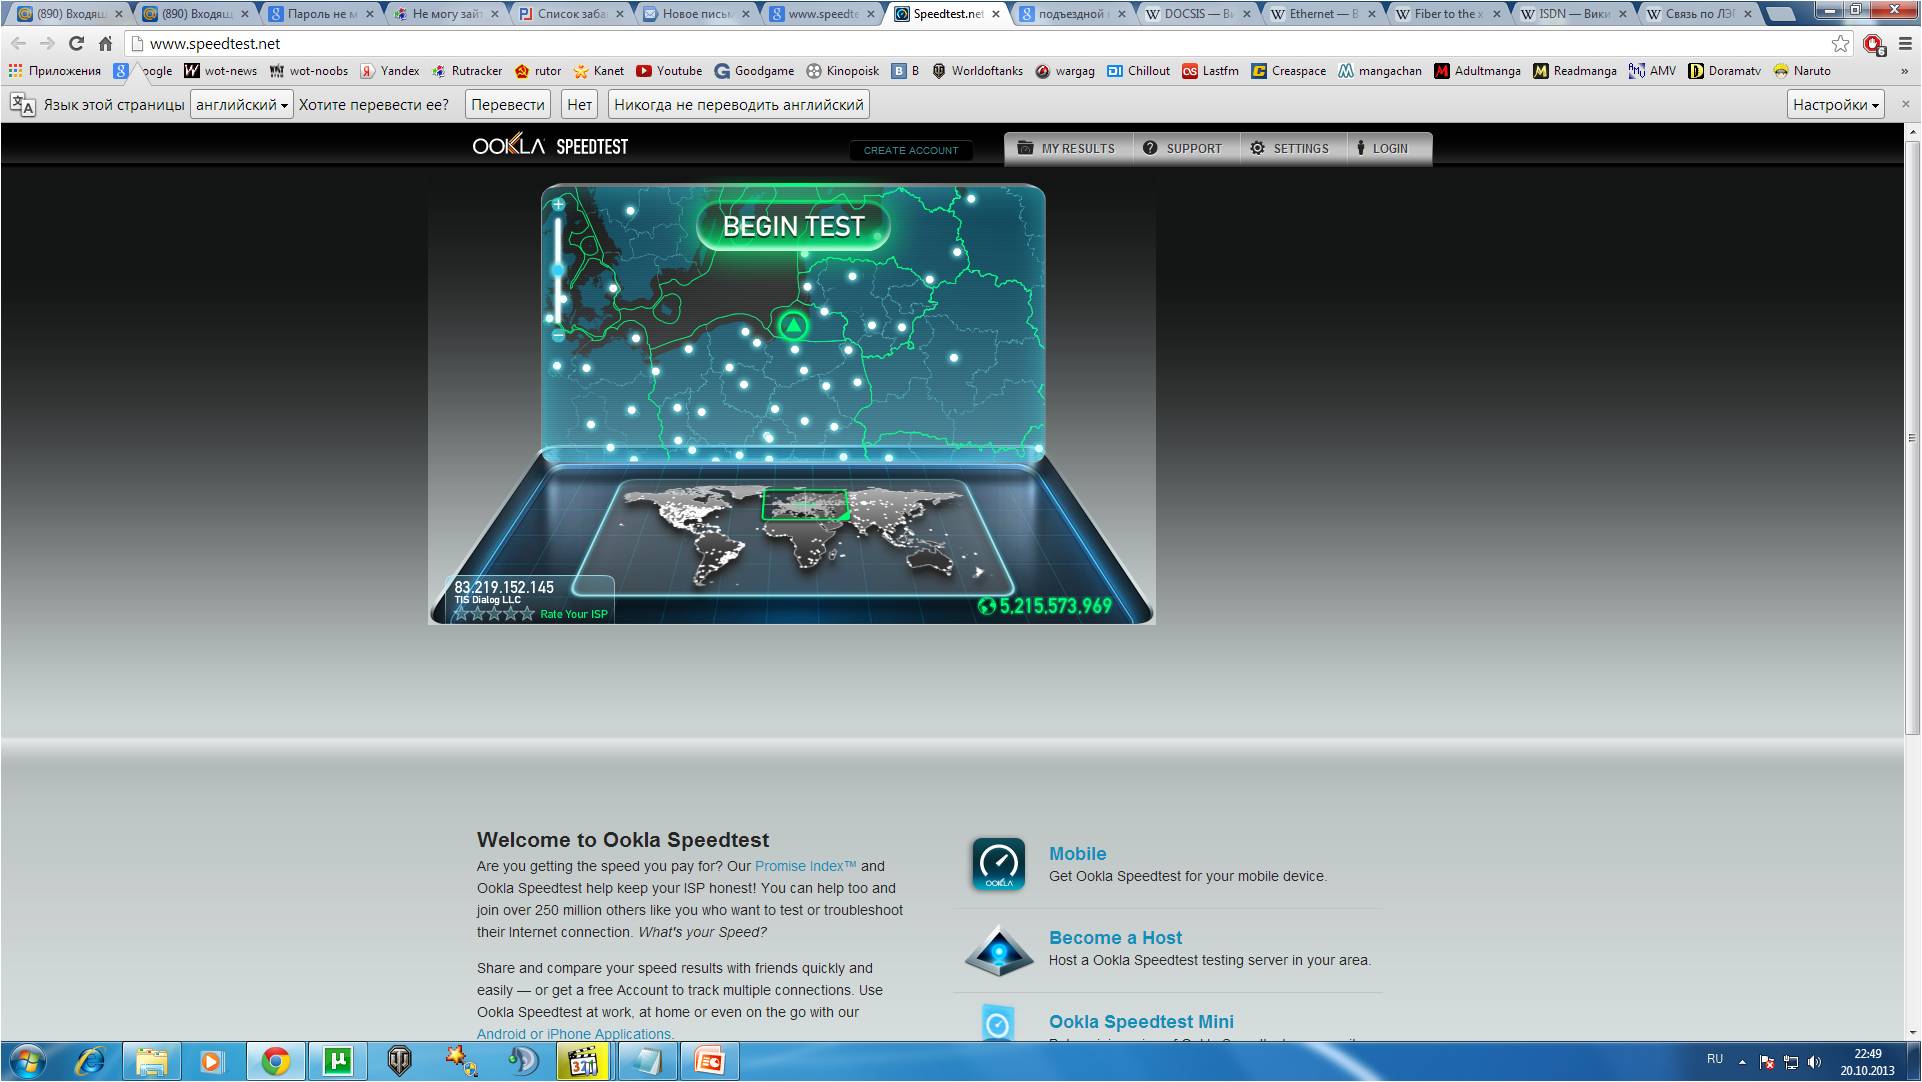Viewport: 1922px width, 1082px height.
Task: Click the green server pin on the map
Action: pos(793,325)
